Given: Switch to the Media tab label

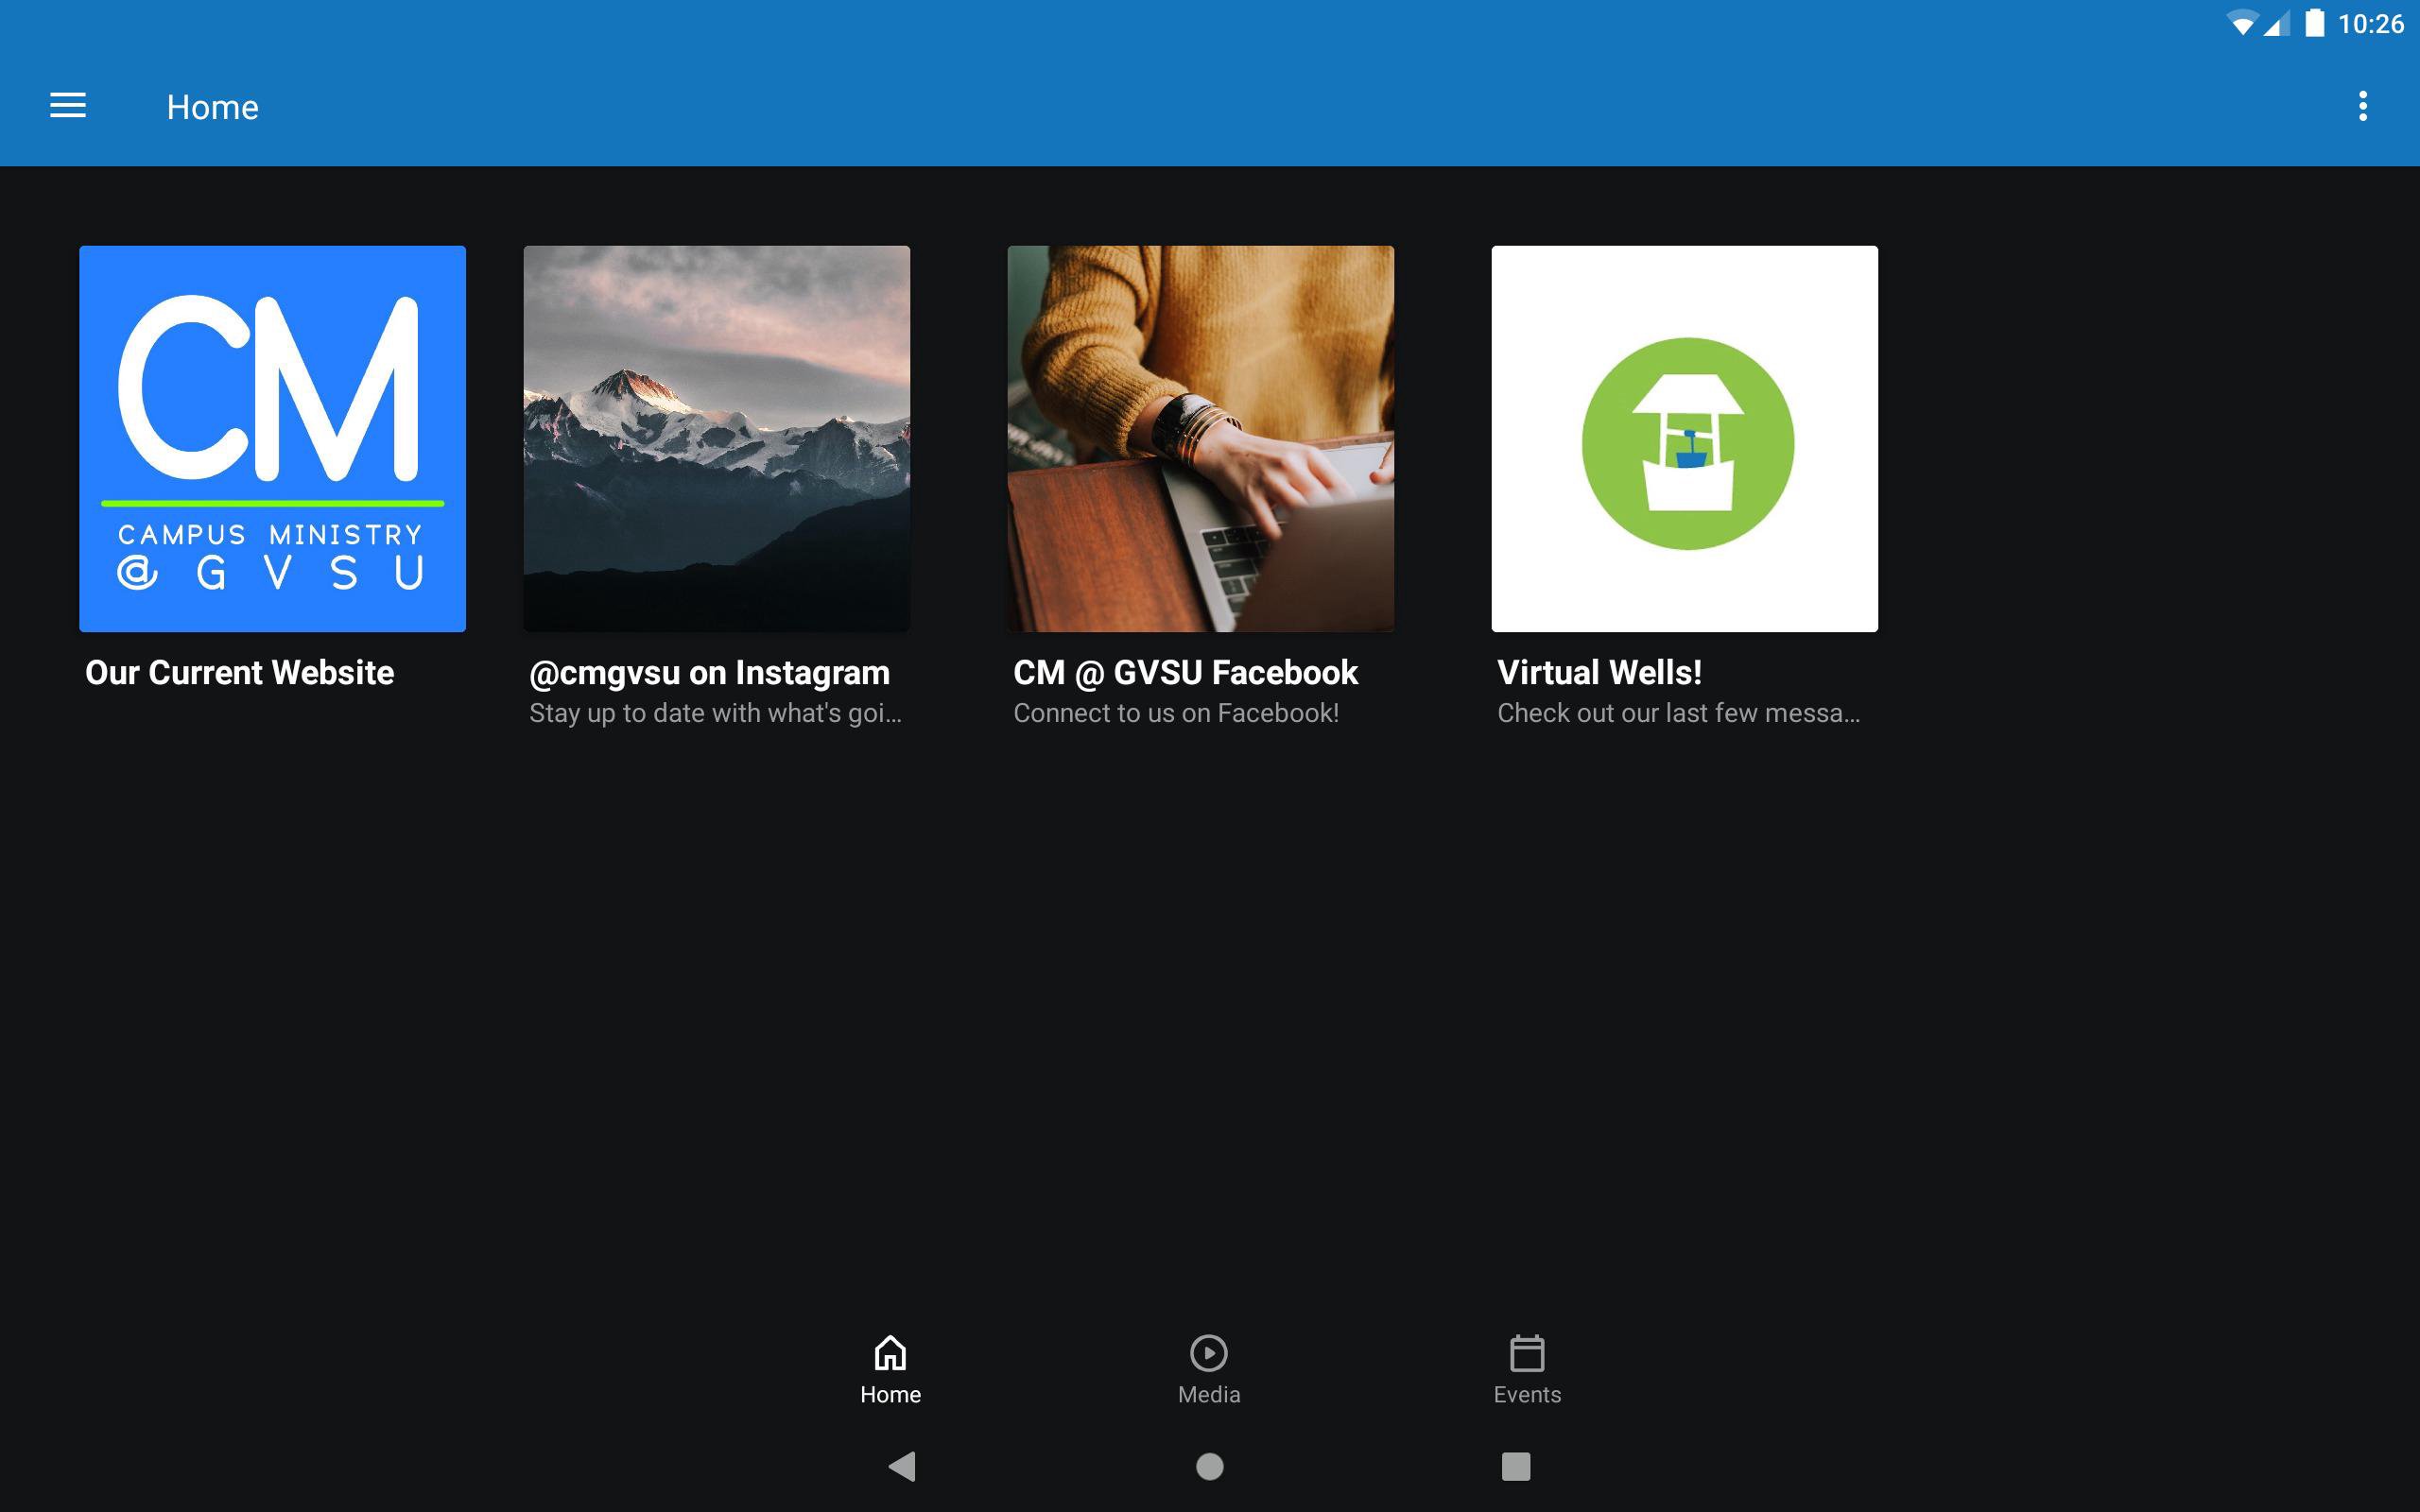Looking at the screenshot, I should 1208,1394.
